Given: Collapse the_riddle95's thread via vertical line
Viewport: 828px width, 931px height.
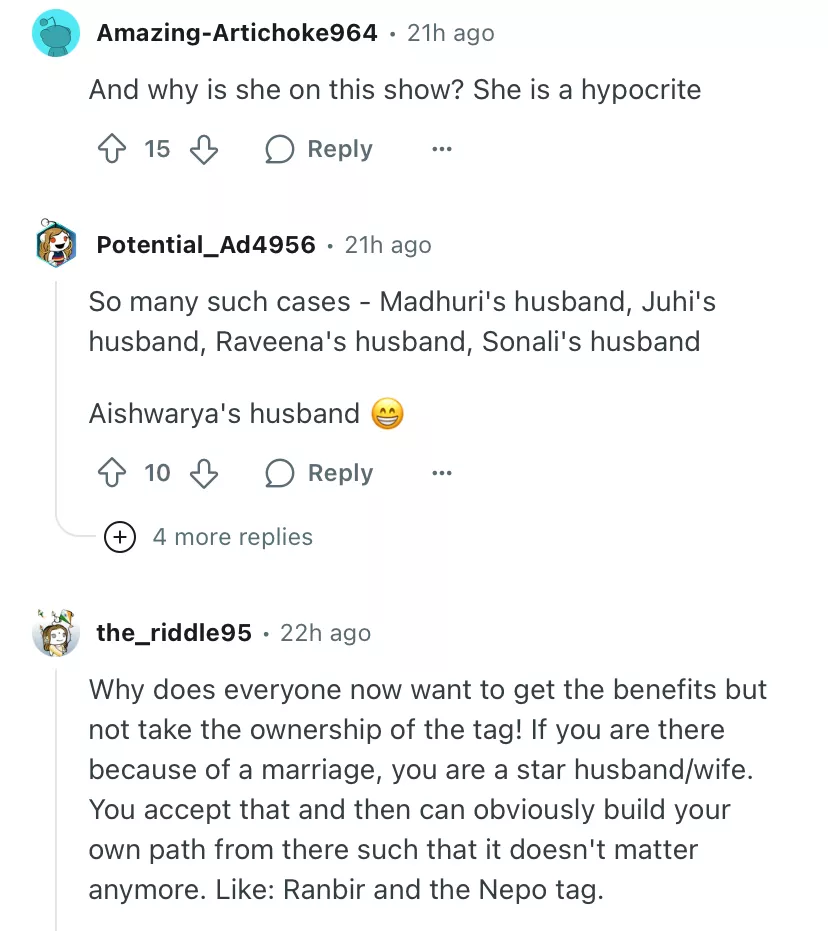Looking at the screenshot, I should click(56, 800).
